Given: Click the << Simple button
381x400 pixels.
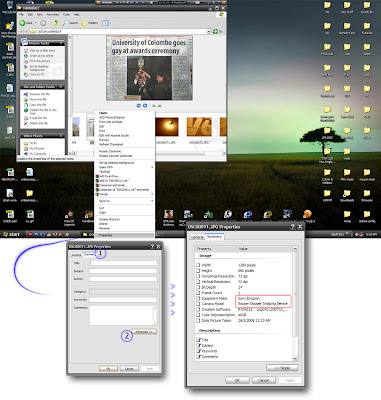Looking at the screenshot, I should point(282,368).
